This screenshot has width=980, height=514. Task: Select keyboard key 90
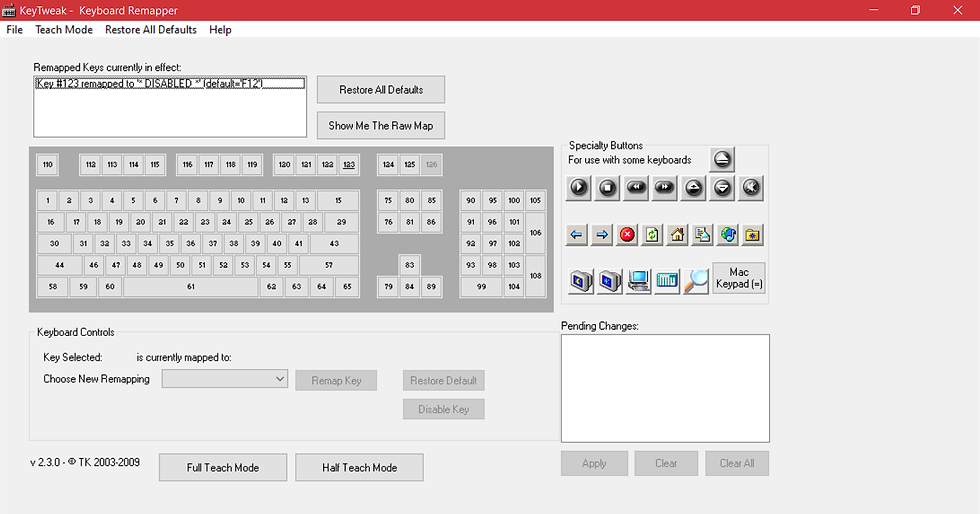click(471, 201)
